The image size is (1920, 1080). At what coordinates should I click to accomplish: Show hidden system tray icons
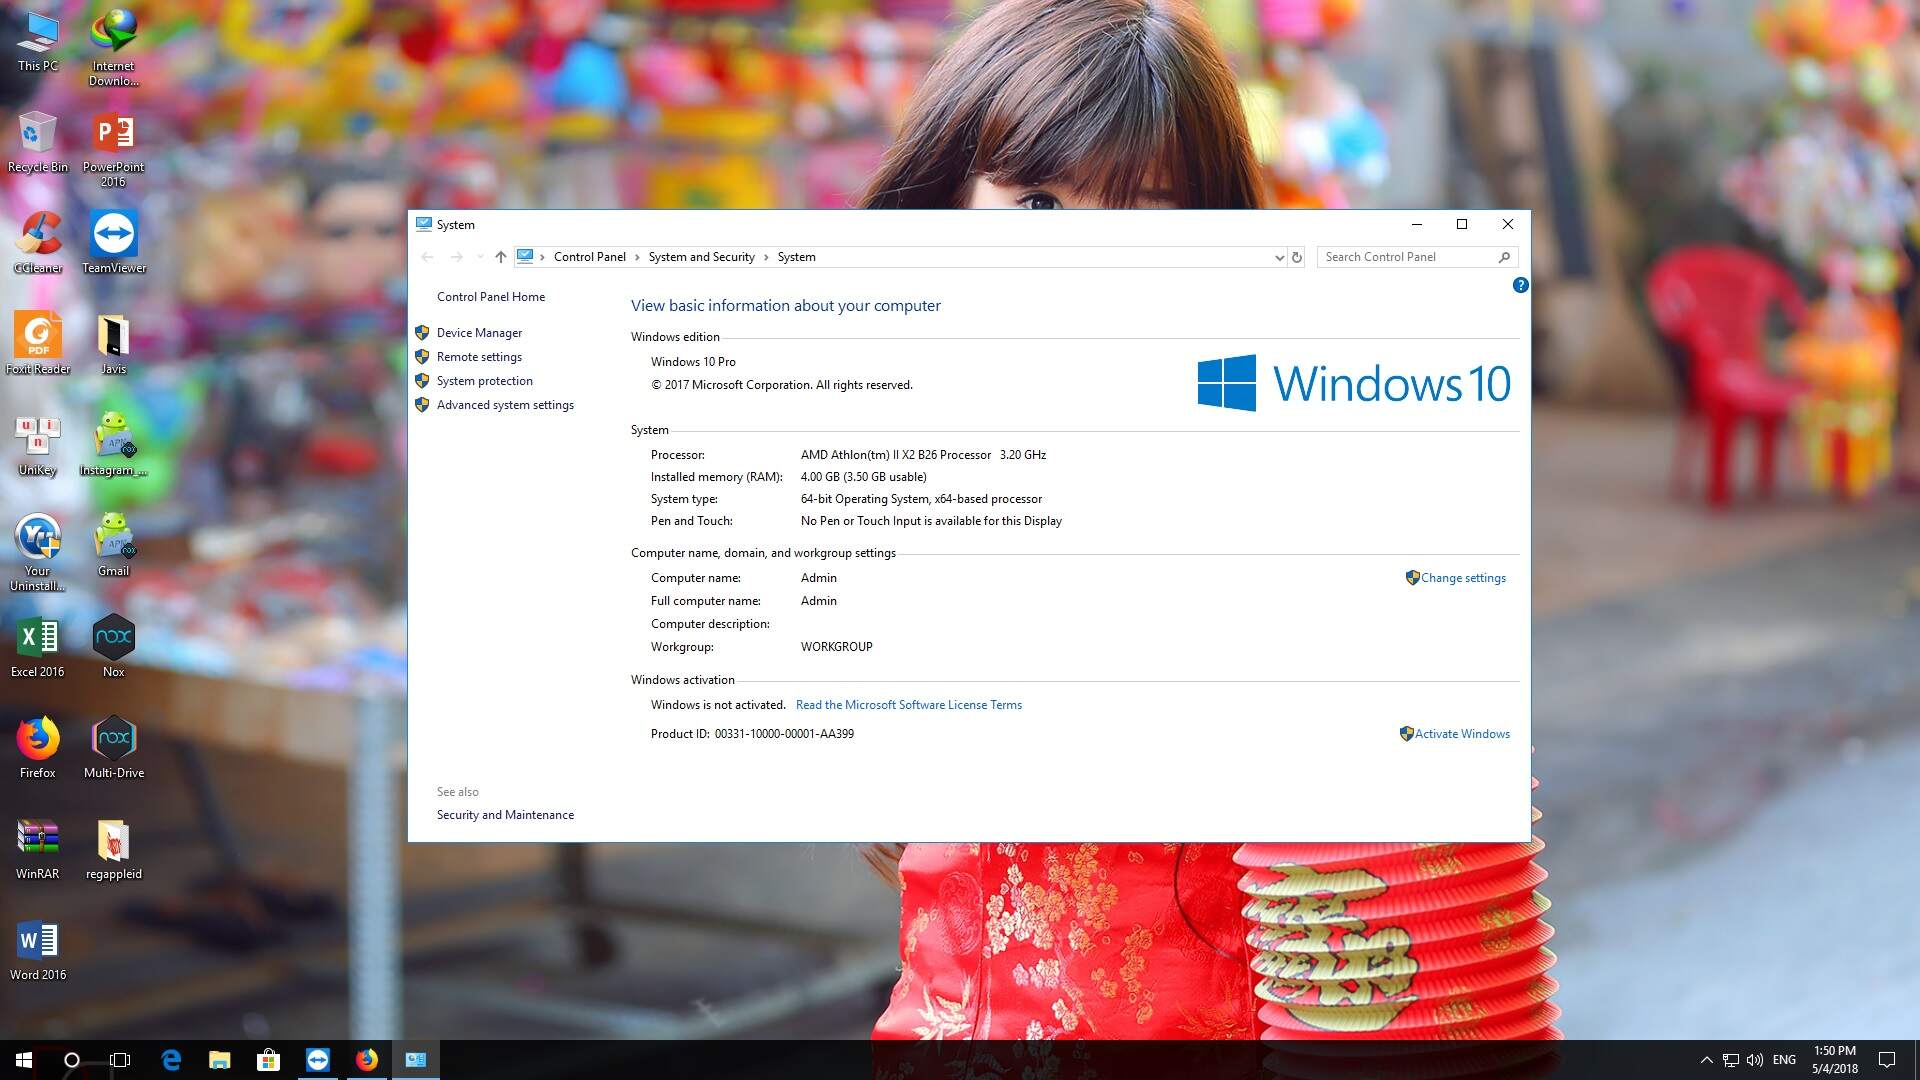click(1706, 1060)
